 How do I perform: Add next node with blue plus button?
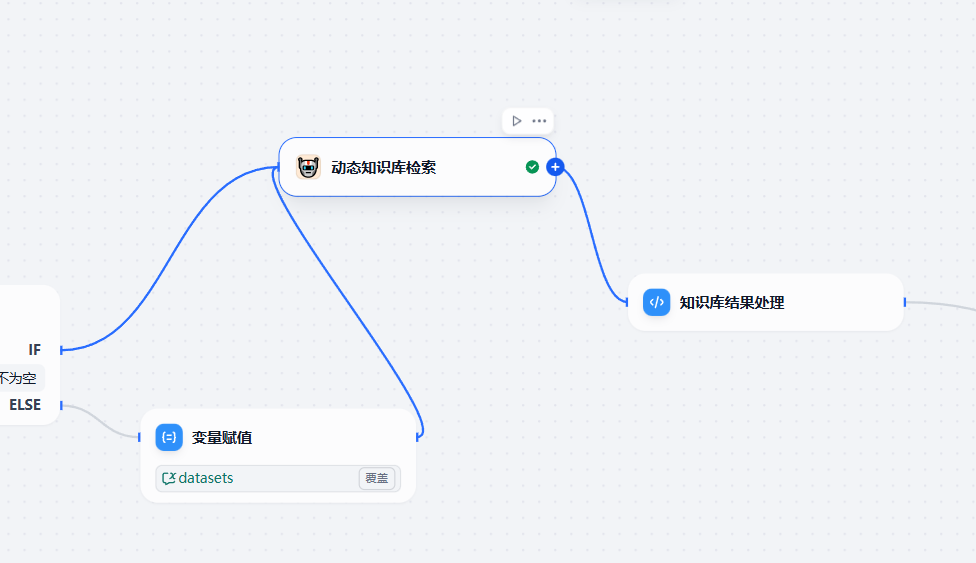tap(556, 167)
